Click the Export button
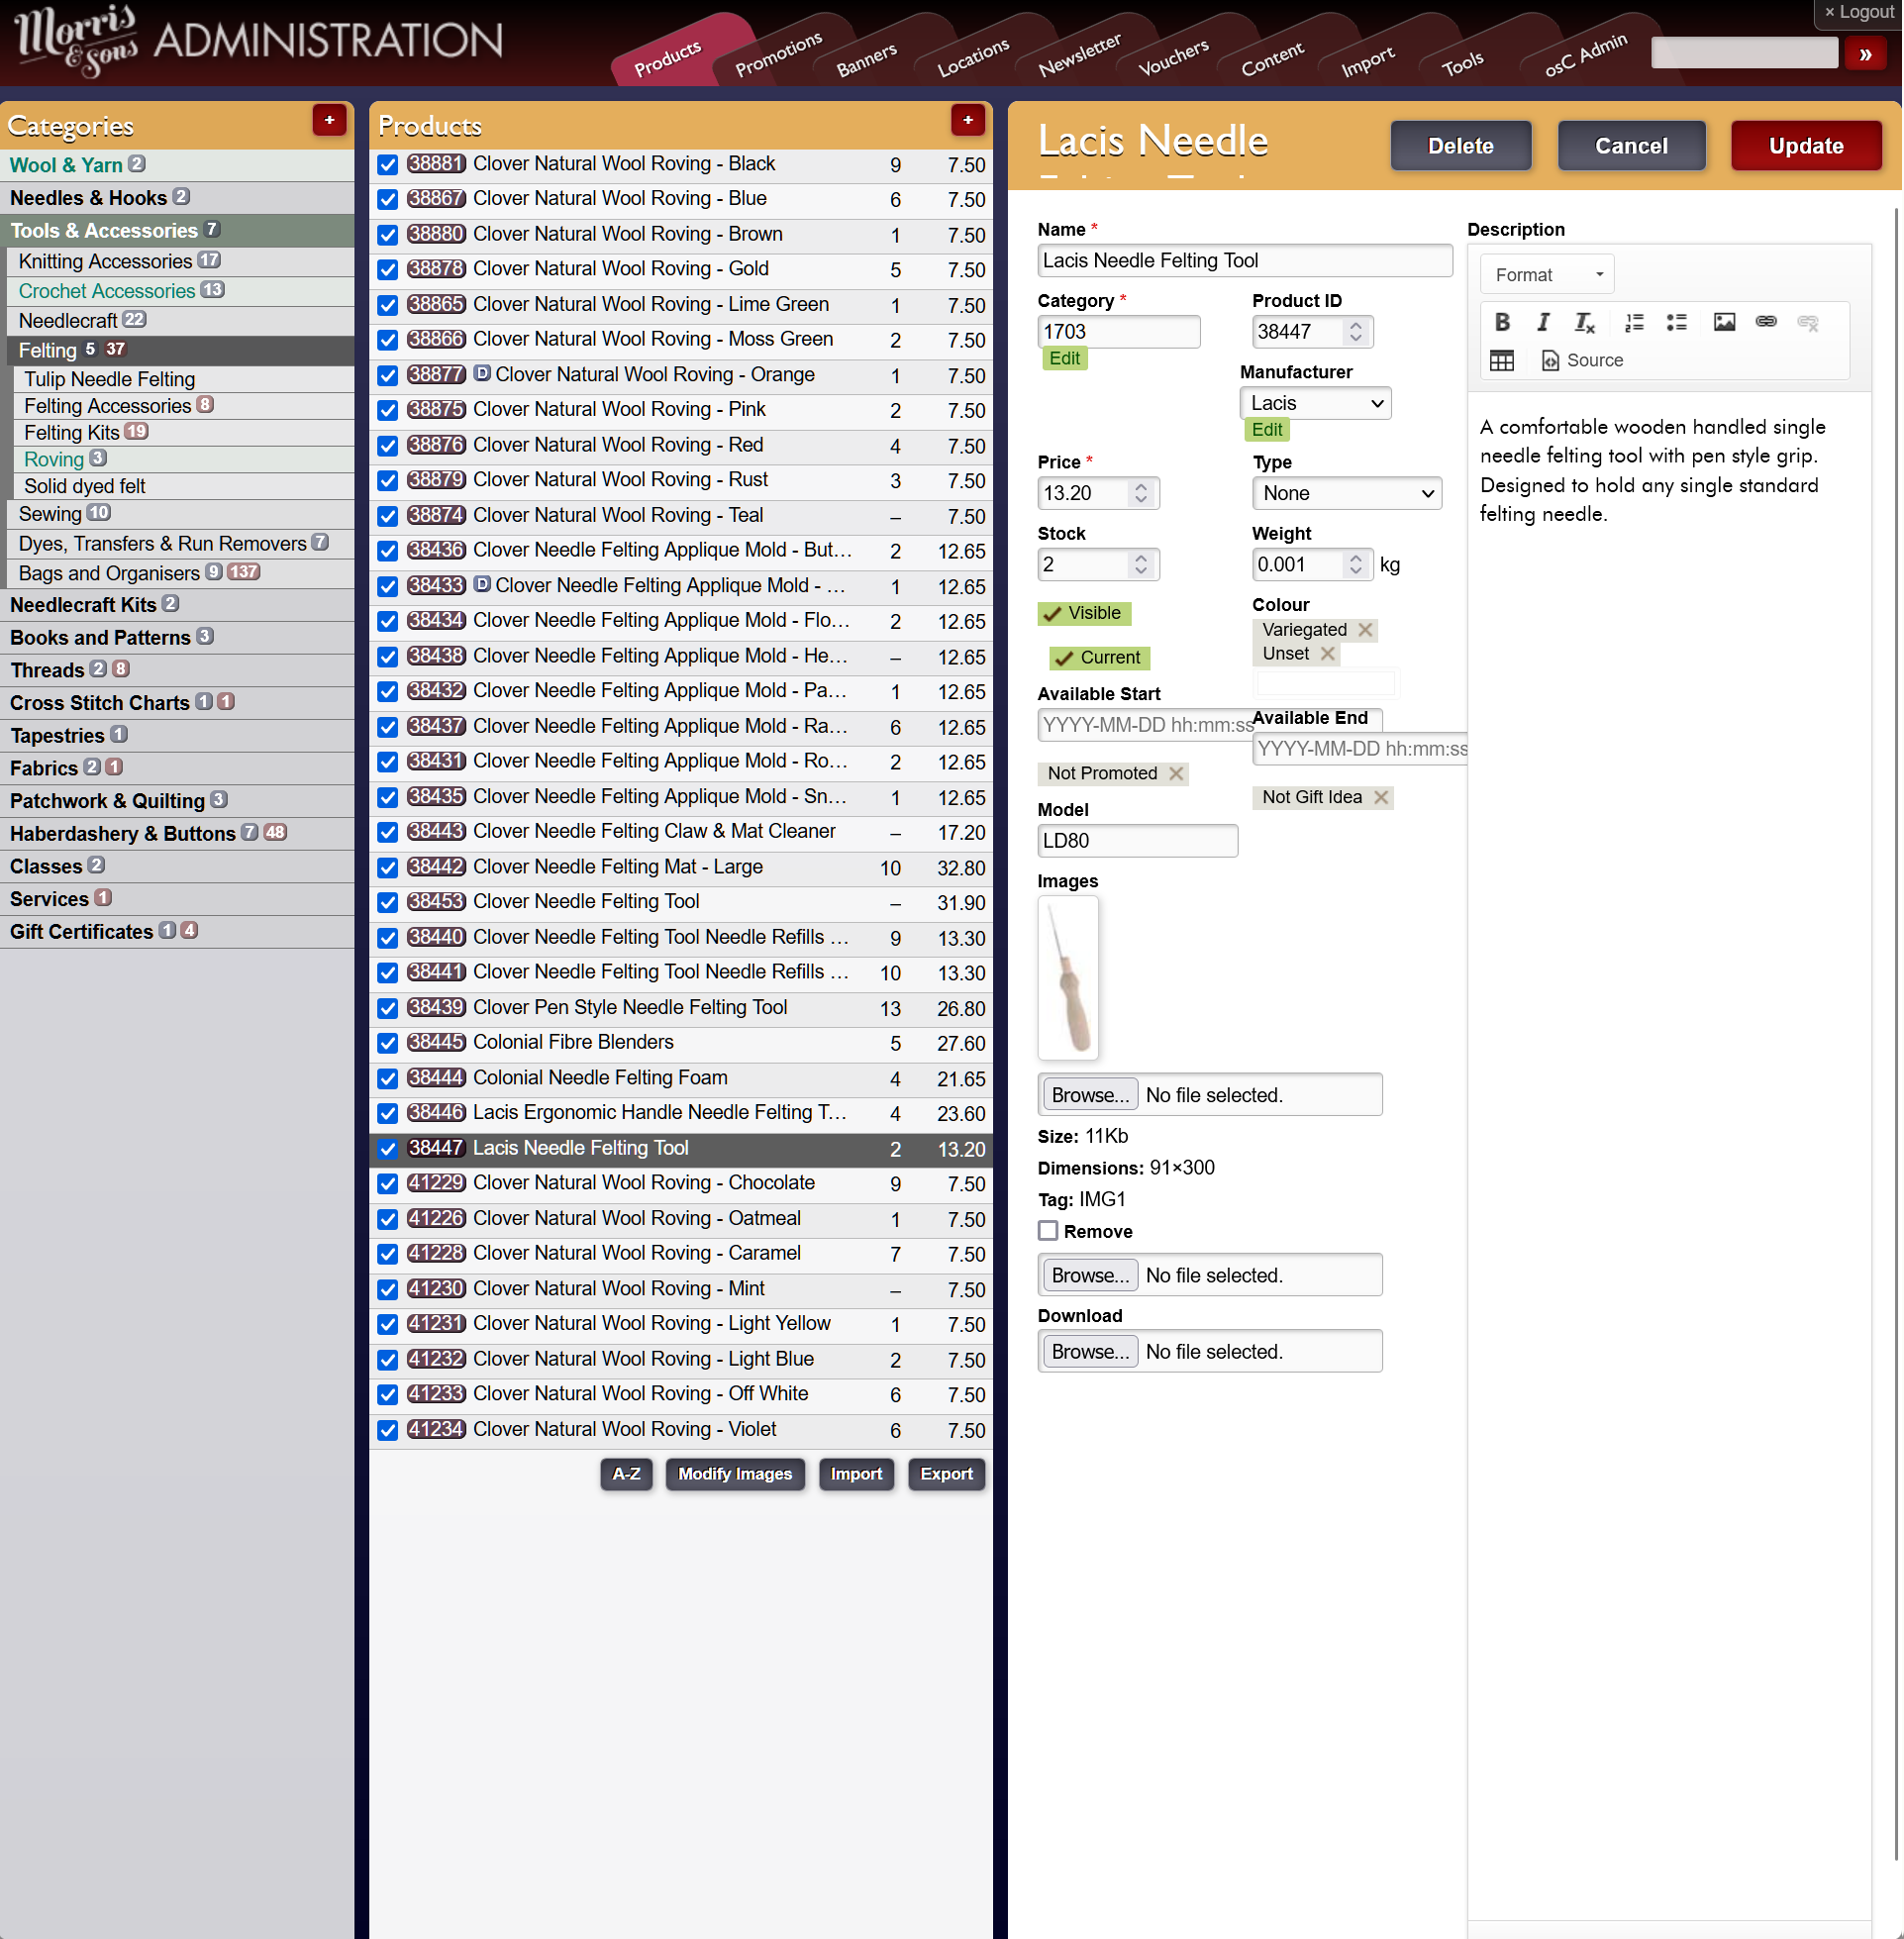Viewport: 1904px width, 1939px height. [945, 1473]
